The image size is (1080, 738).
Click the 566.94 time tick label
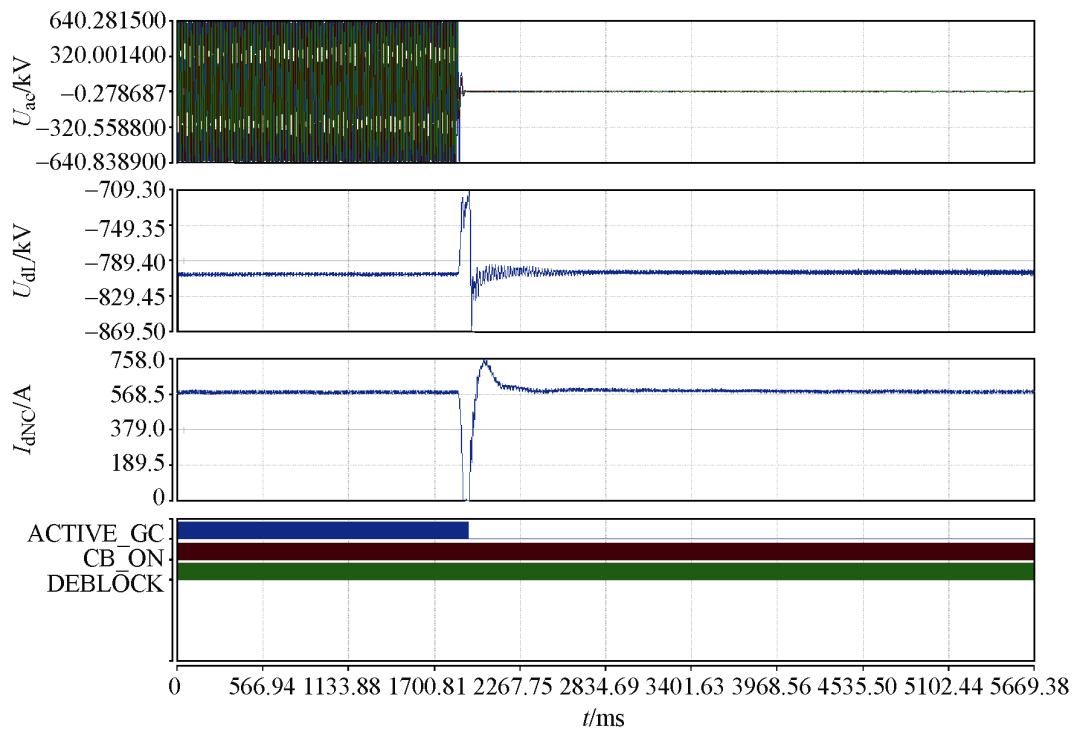(264, 686)
